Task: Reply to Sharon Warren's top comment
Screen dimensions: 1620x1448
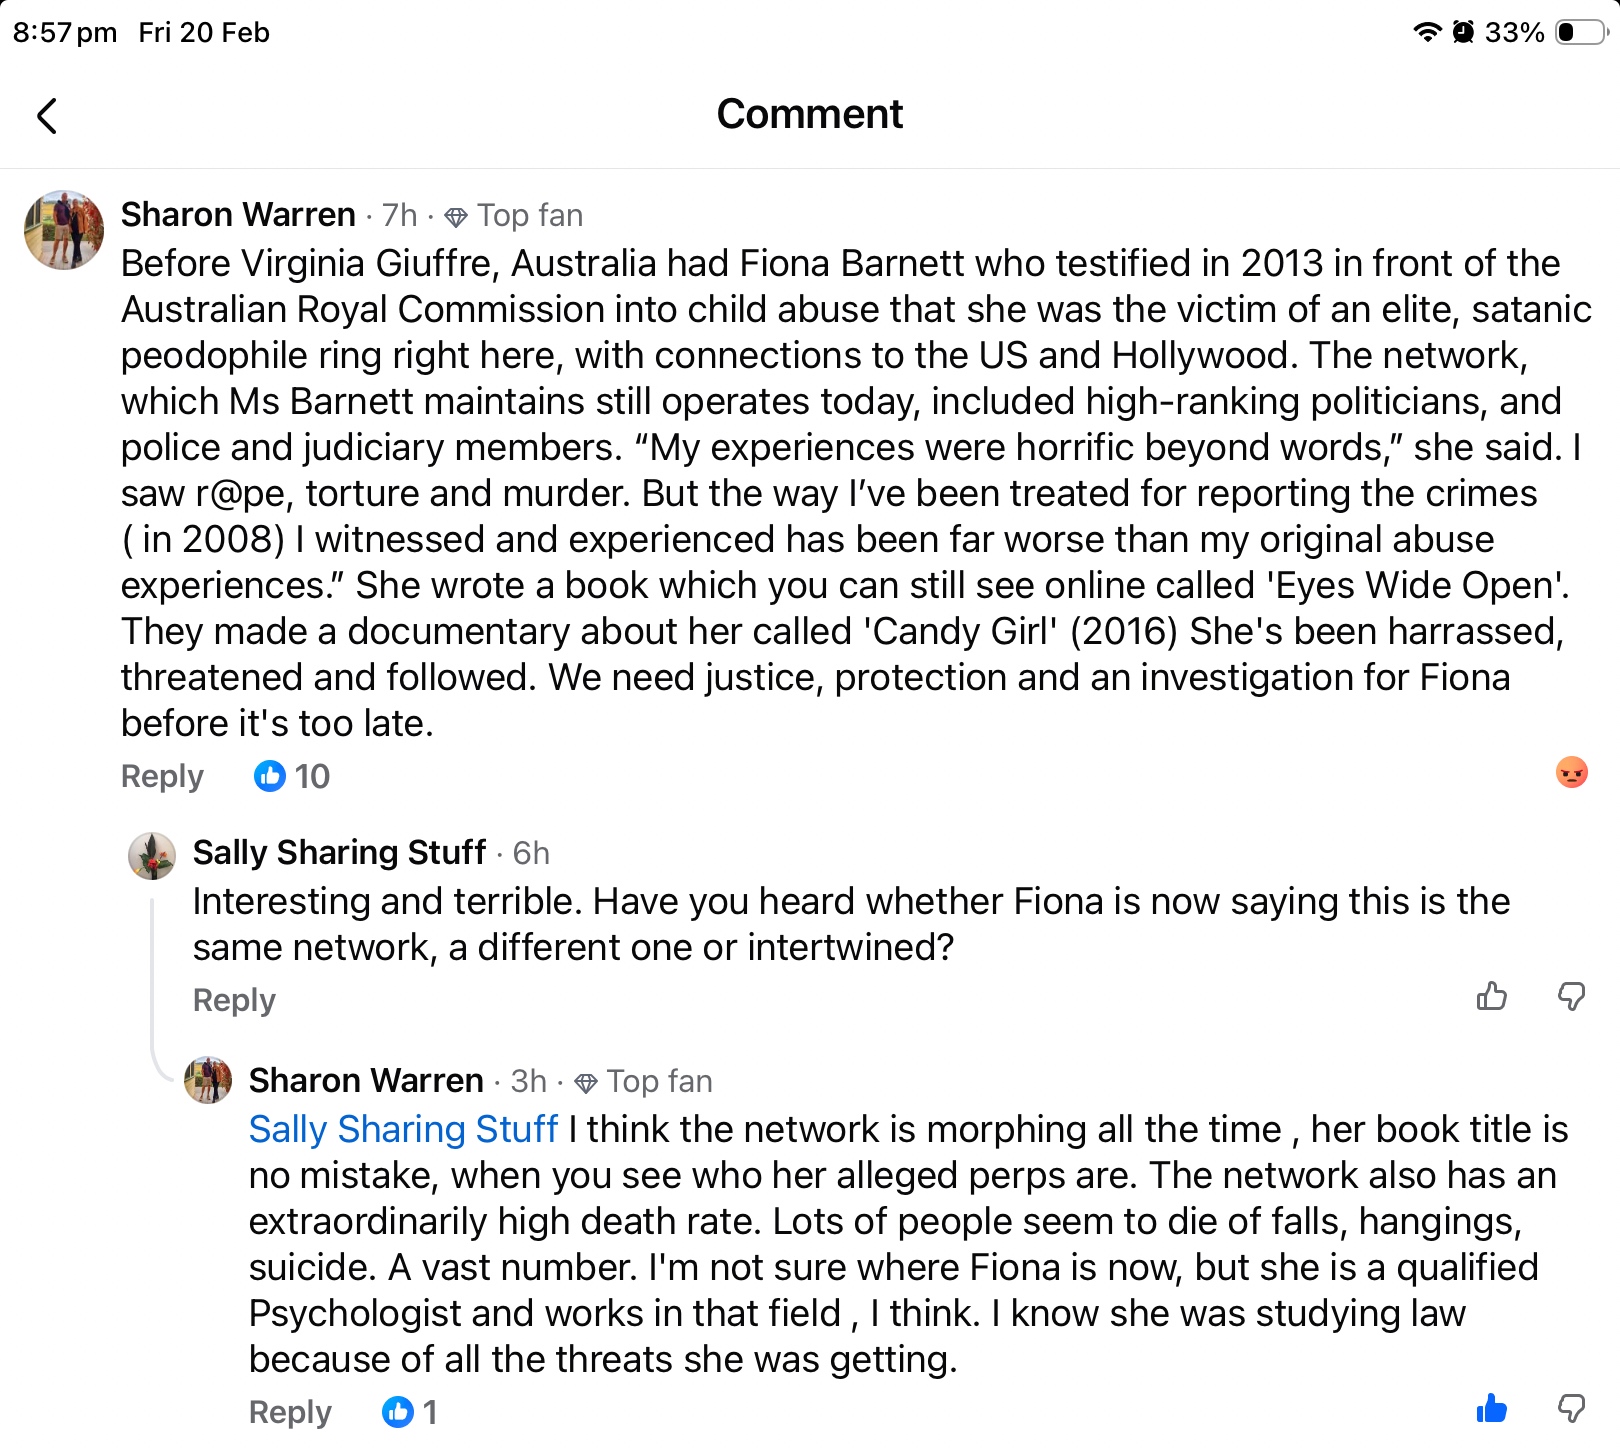Action: (162, 776)
